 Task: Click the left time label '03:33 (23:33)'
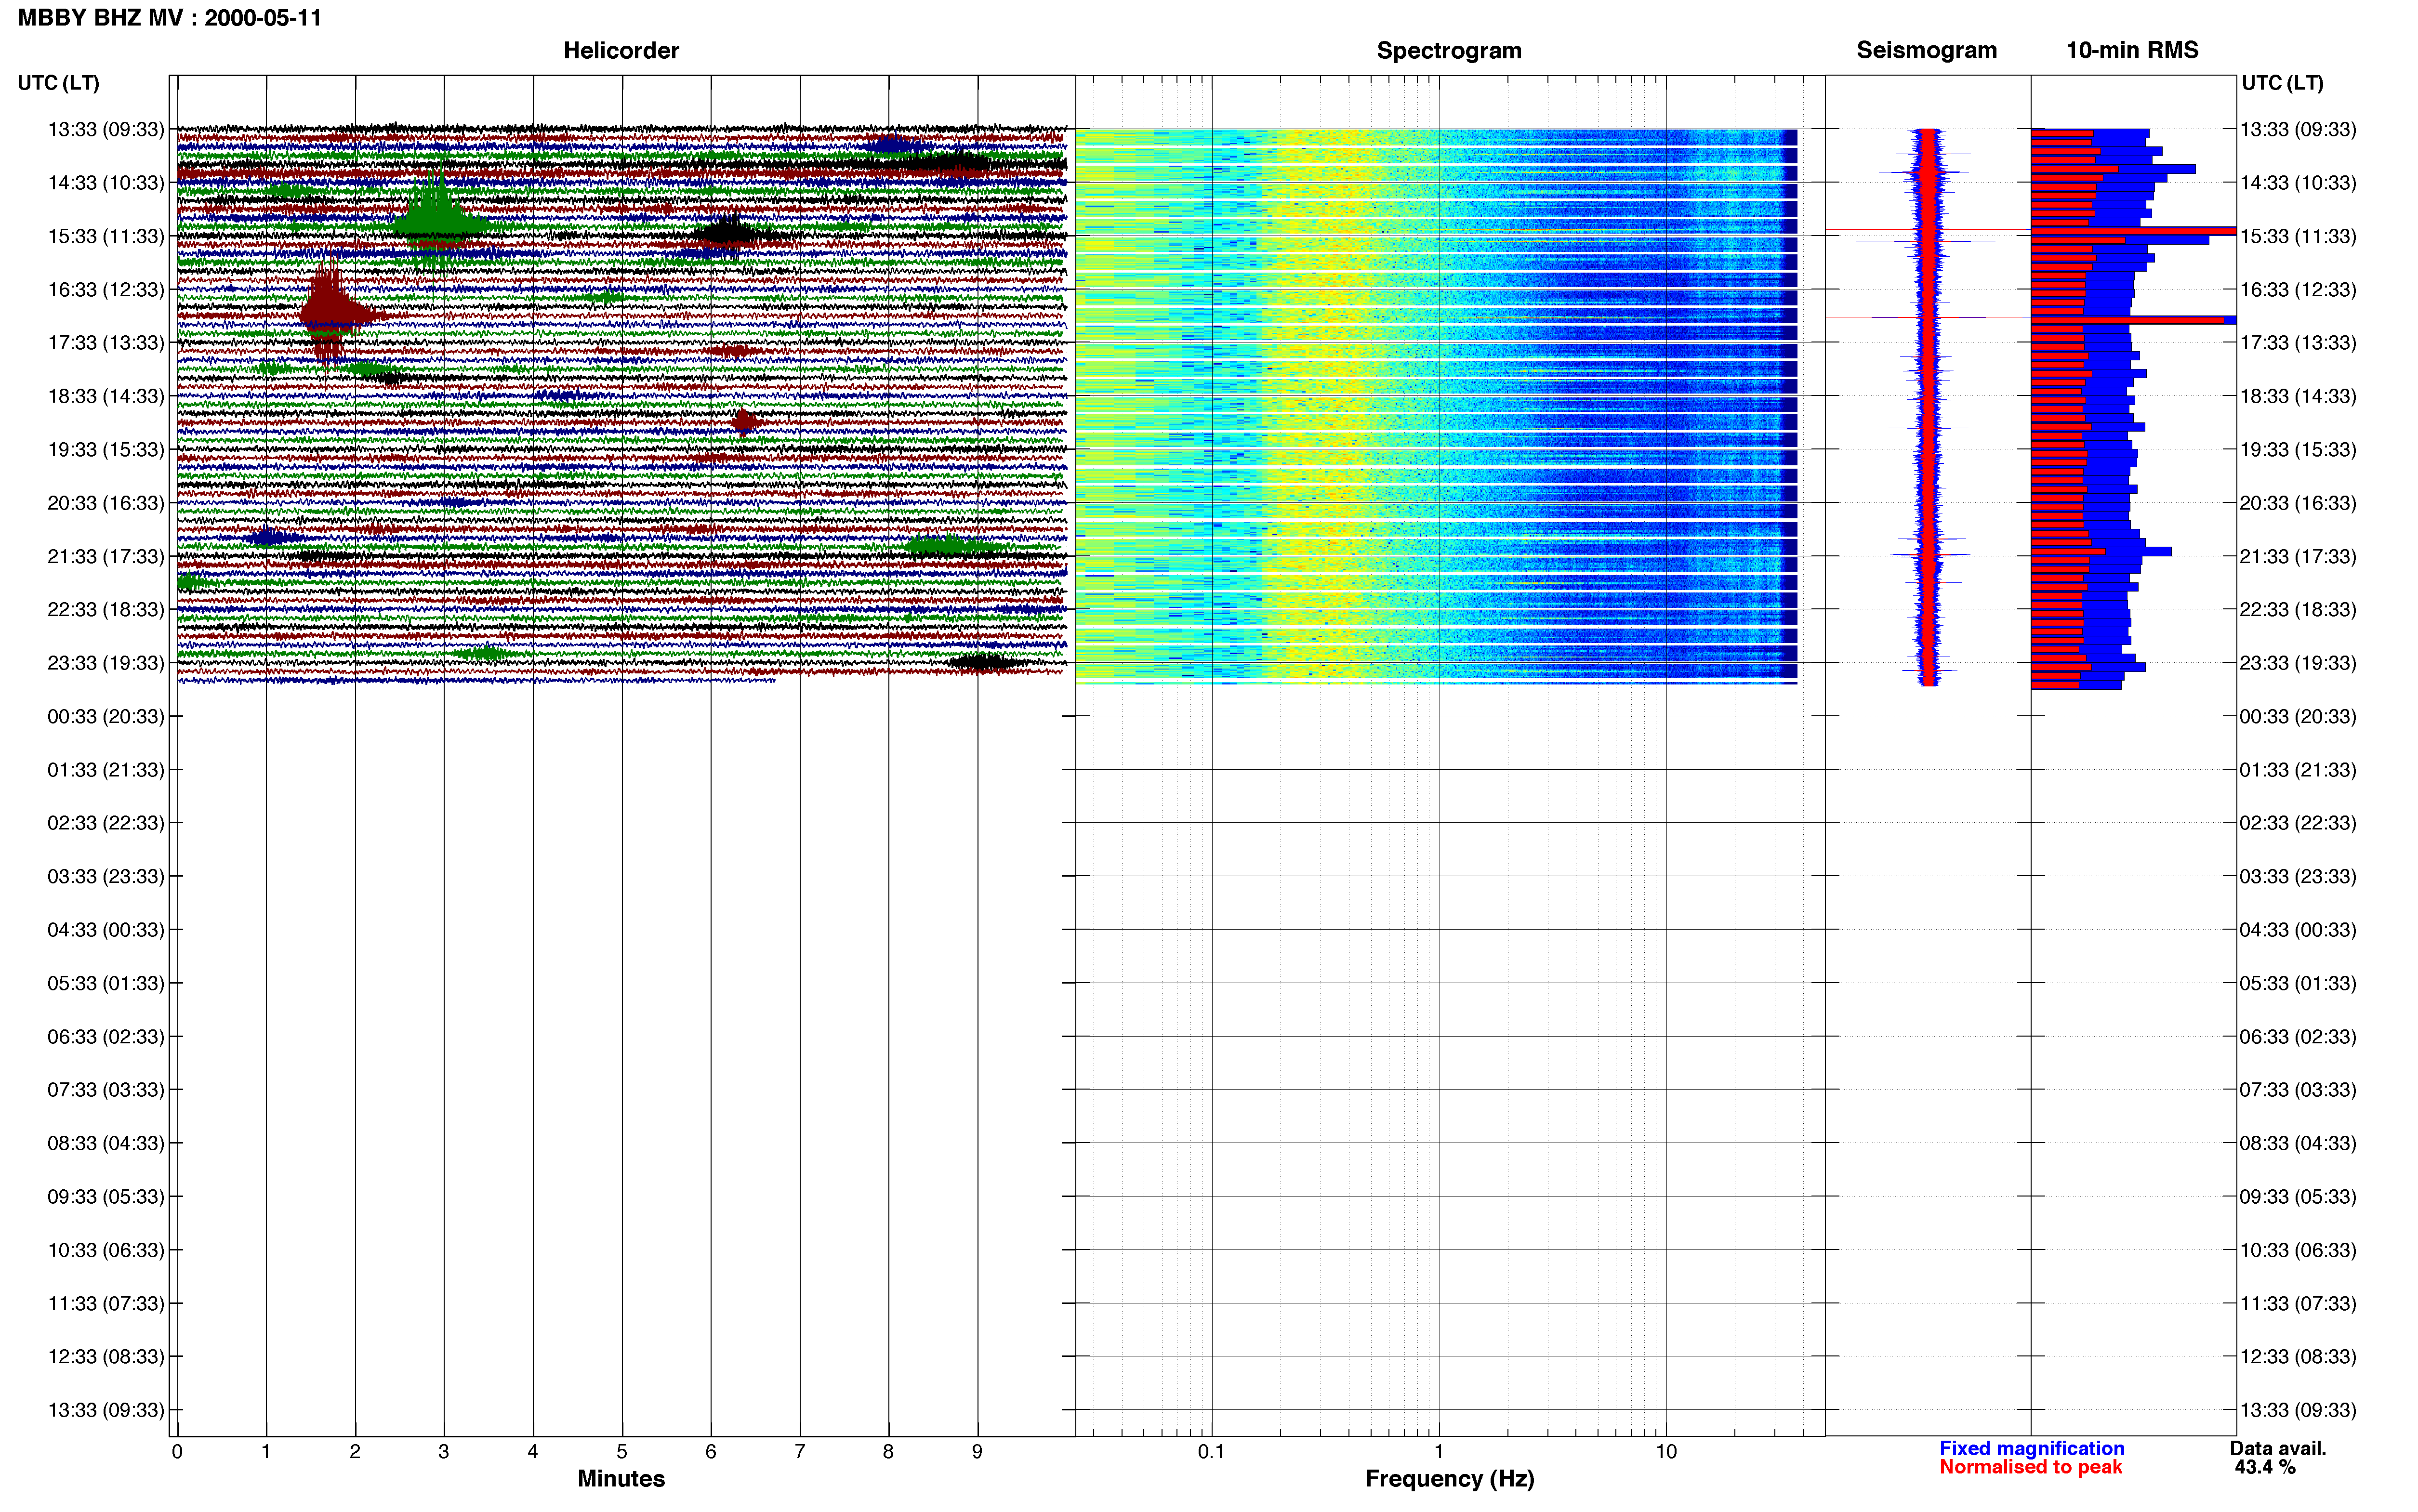106,876
